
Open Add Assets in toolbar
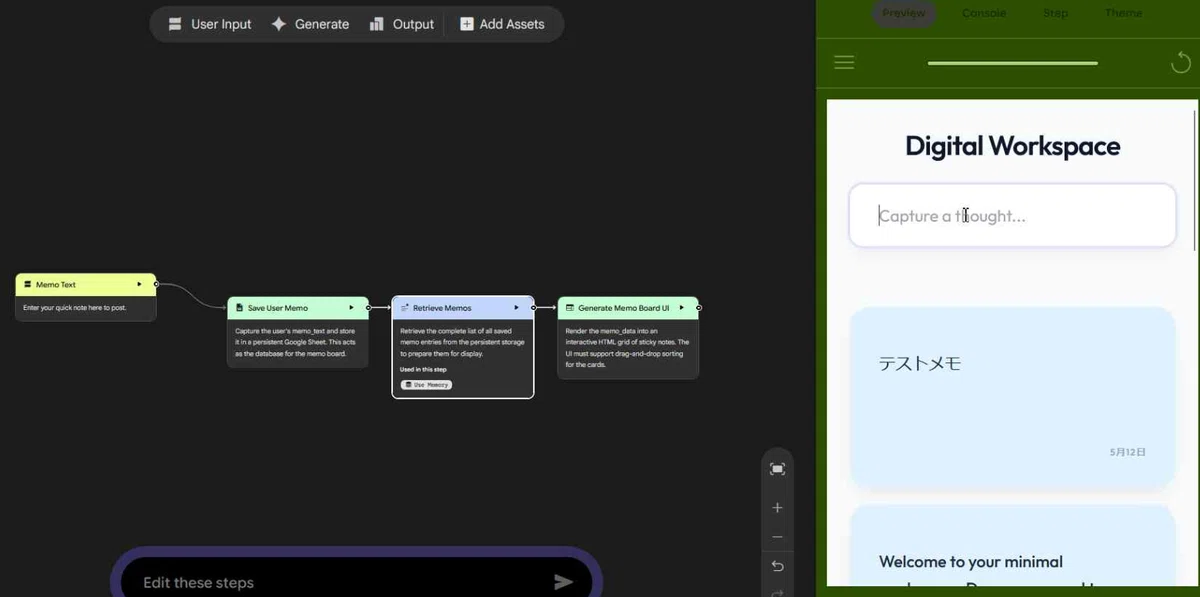(x=502, y=24)
